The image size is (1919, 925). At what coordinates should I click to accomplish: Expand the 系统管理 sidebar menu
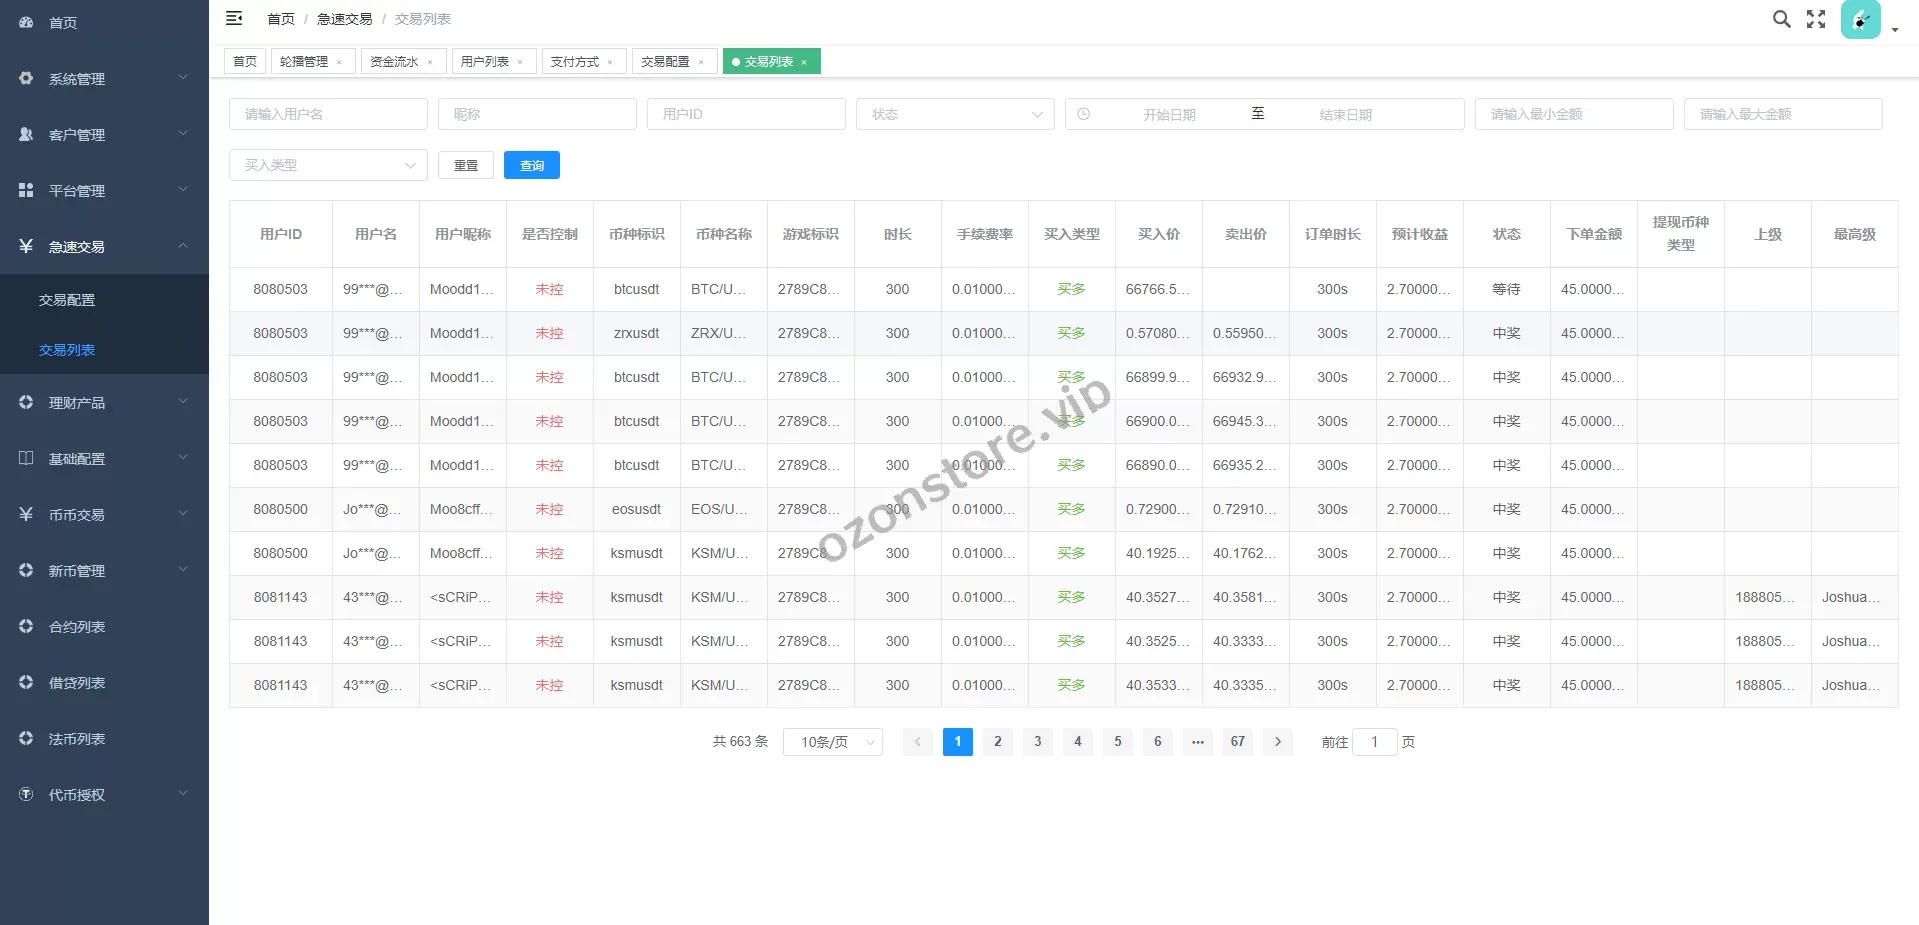pos(104,78)
